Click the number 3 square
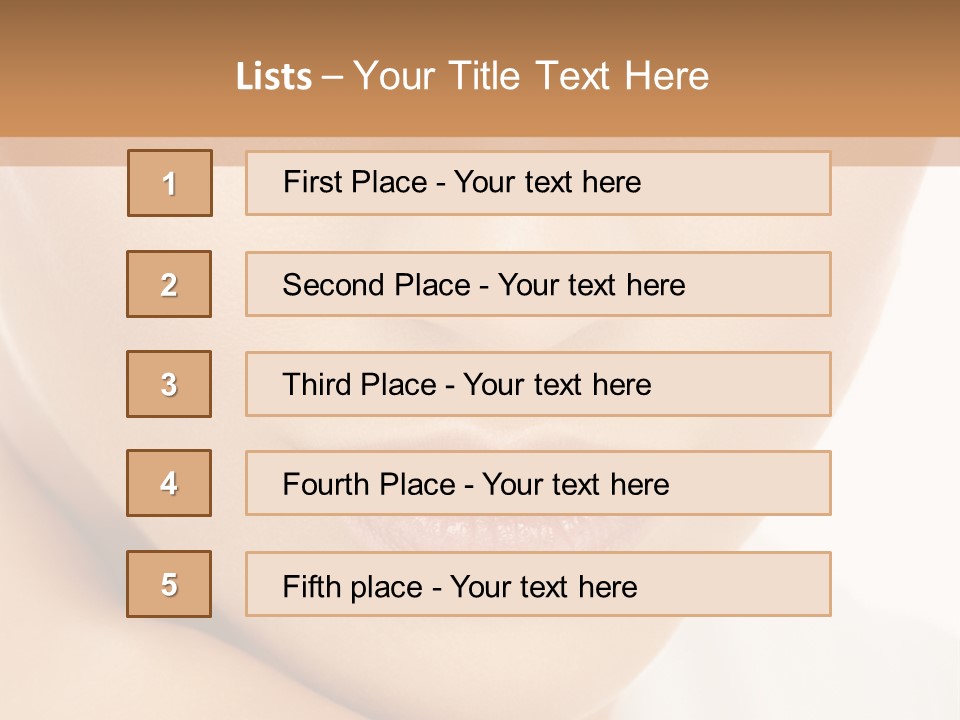Viewport: 960px width, 720px height. coord(169,384)
